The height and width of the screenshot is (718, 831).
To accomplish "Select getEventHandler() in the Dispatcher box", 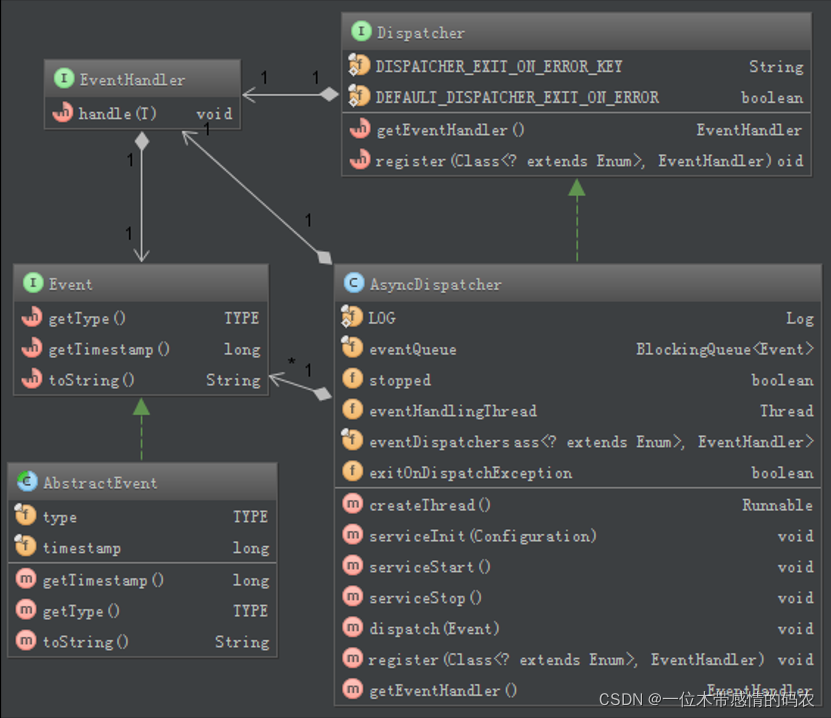I will (450, 130).
